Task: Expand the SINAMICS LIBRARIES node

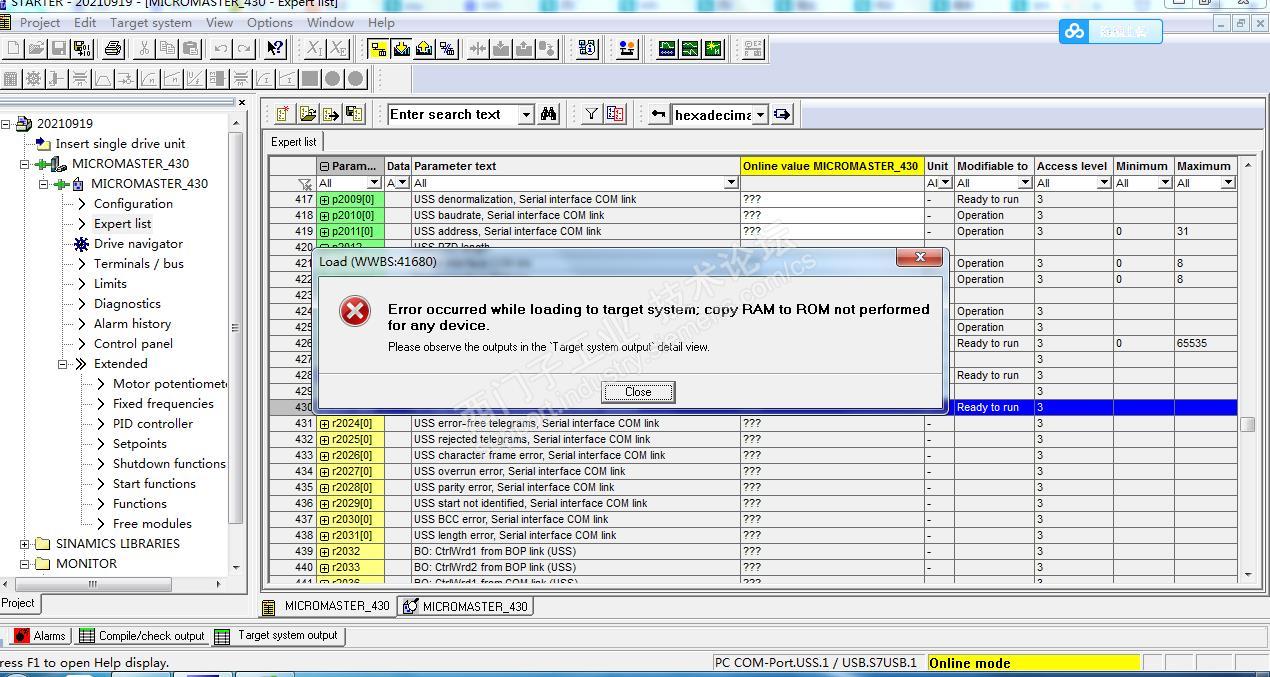Action: (x=25, y=544)
